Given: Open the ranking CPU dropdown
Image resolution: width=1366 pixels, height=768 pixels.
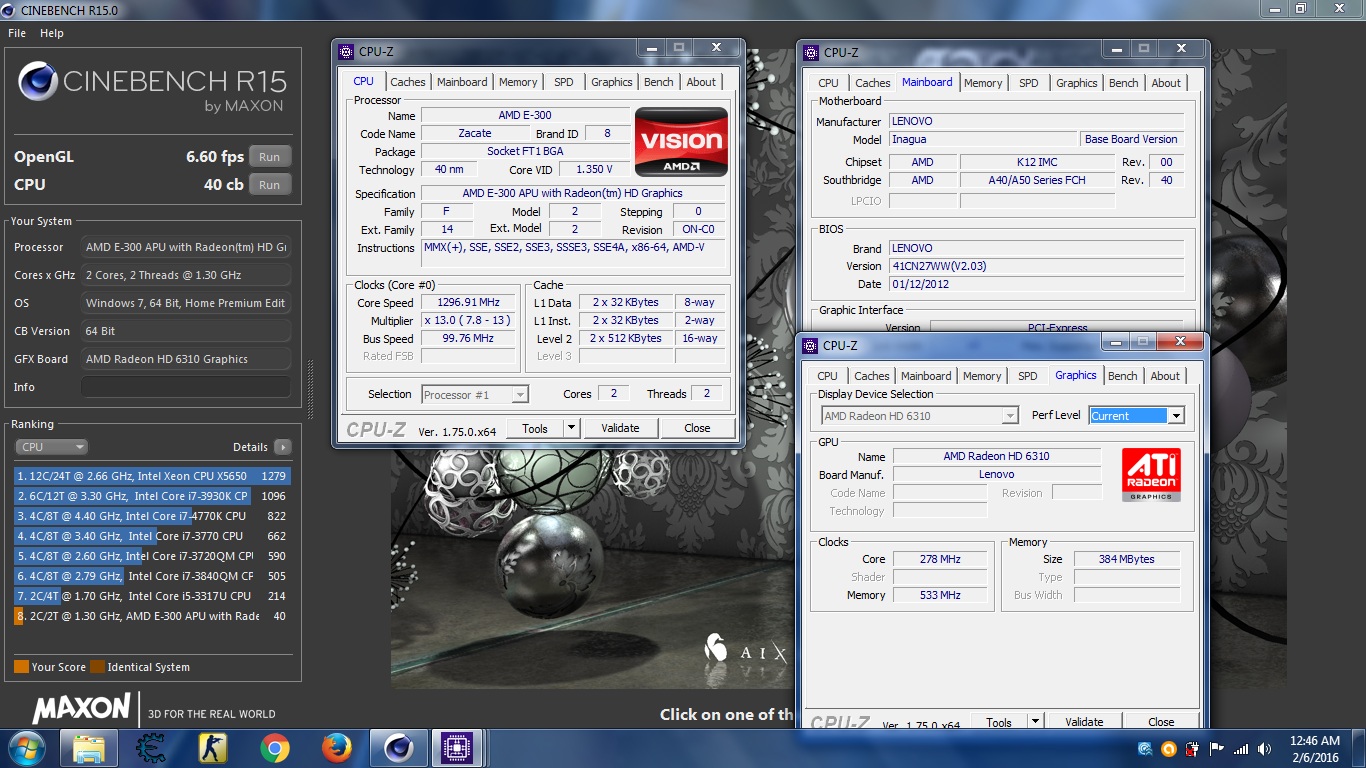Looking at the screenshot, I should pos(51,447).
